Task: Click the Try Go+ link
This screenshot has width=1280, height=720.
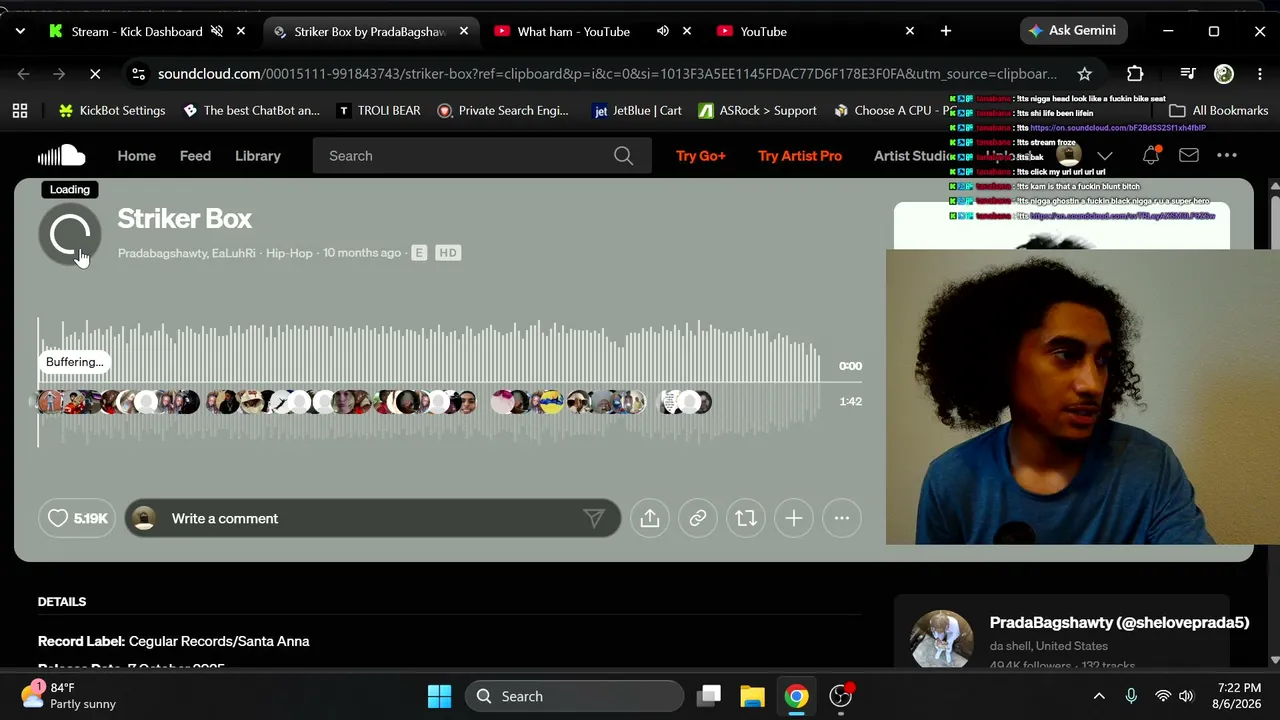Action: 701,156
